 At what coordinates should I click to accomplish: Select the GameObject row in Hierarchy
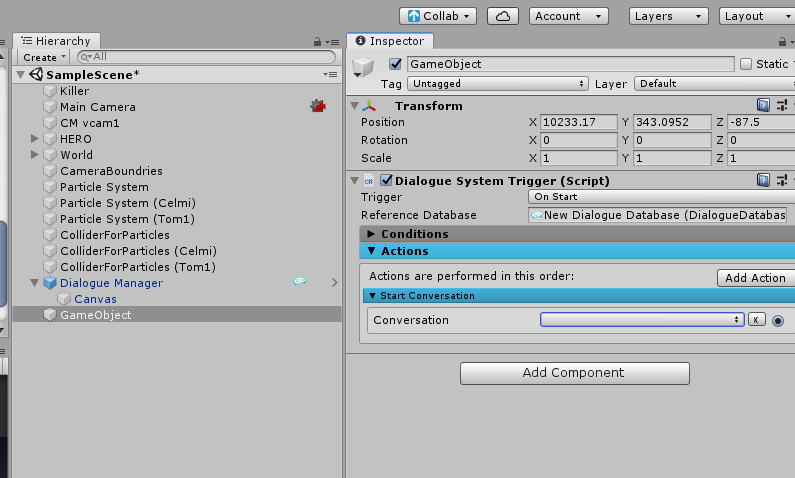(177, 315)
